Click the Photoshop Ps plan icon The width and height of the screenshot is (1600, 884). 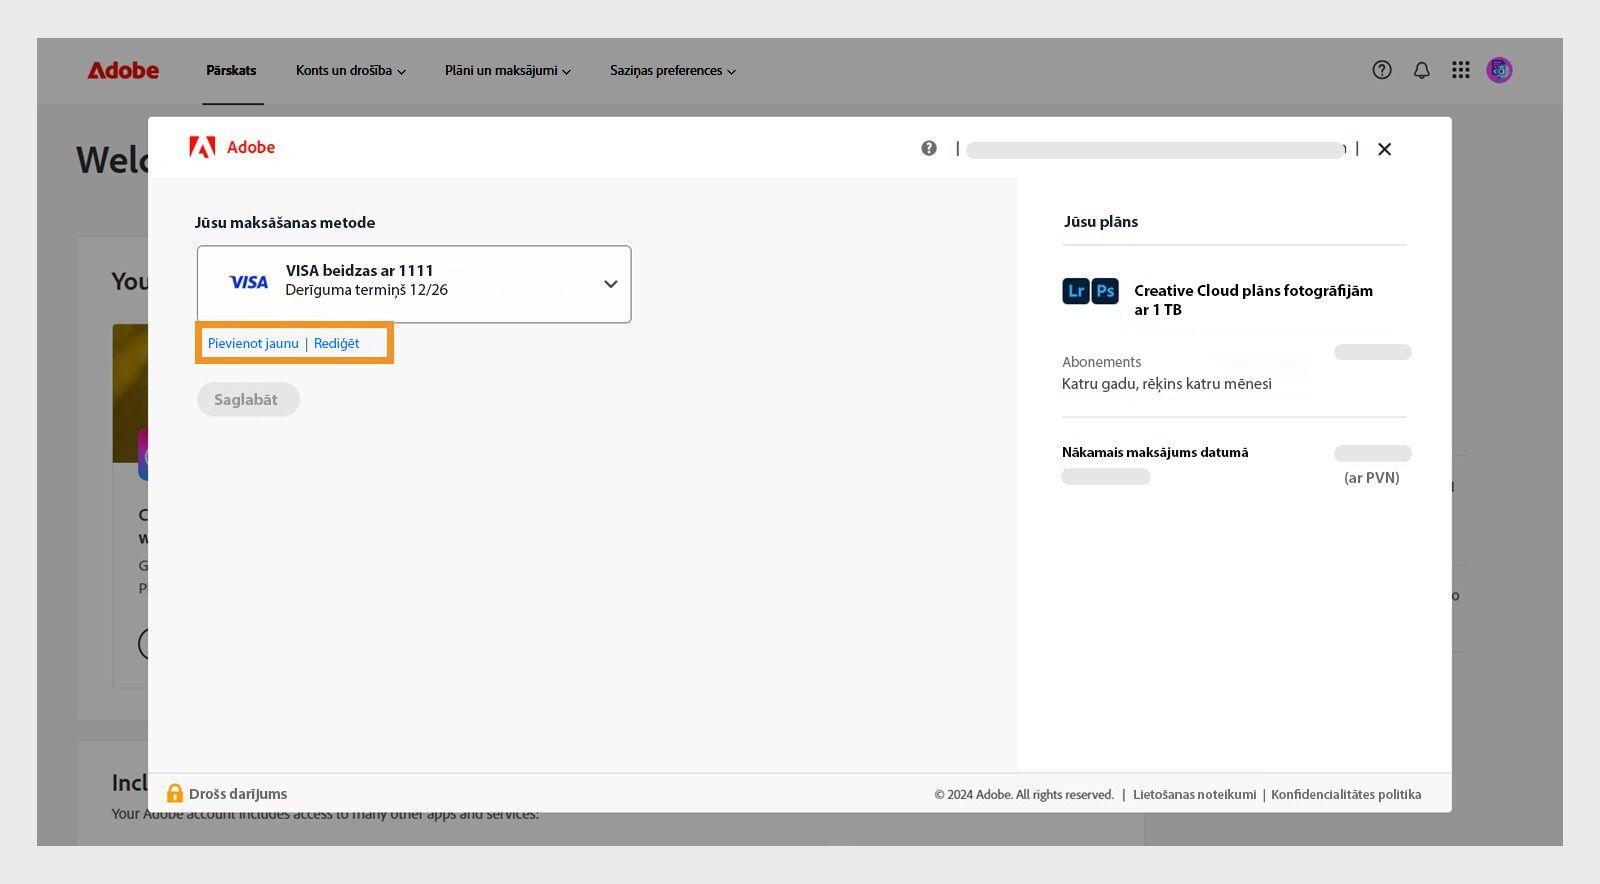coord(1105,291)
